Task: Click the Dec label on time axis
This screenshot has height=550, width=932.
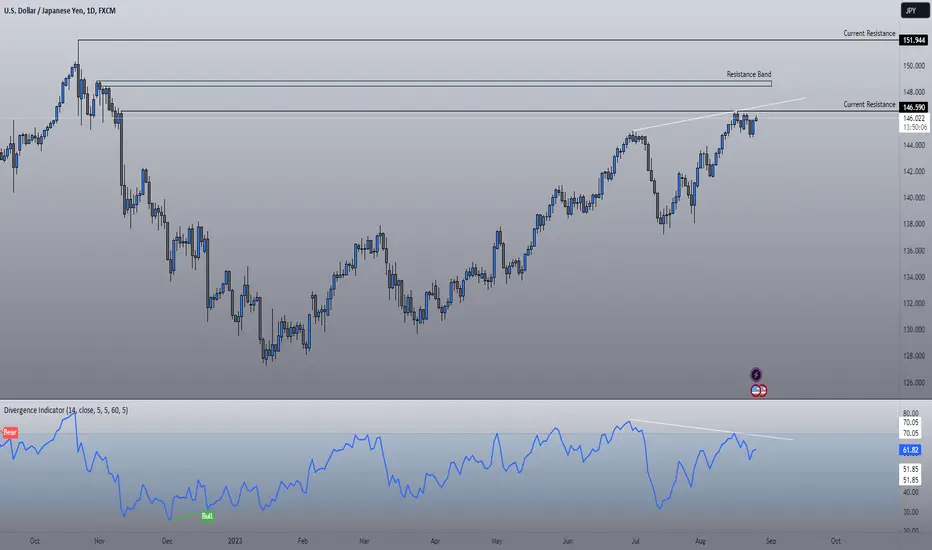Action: (x=167, y=541)
